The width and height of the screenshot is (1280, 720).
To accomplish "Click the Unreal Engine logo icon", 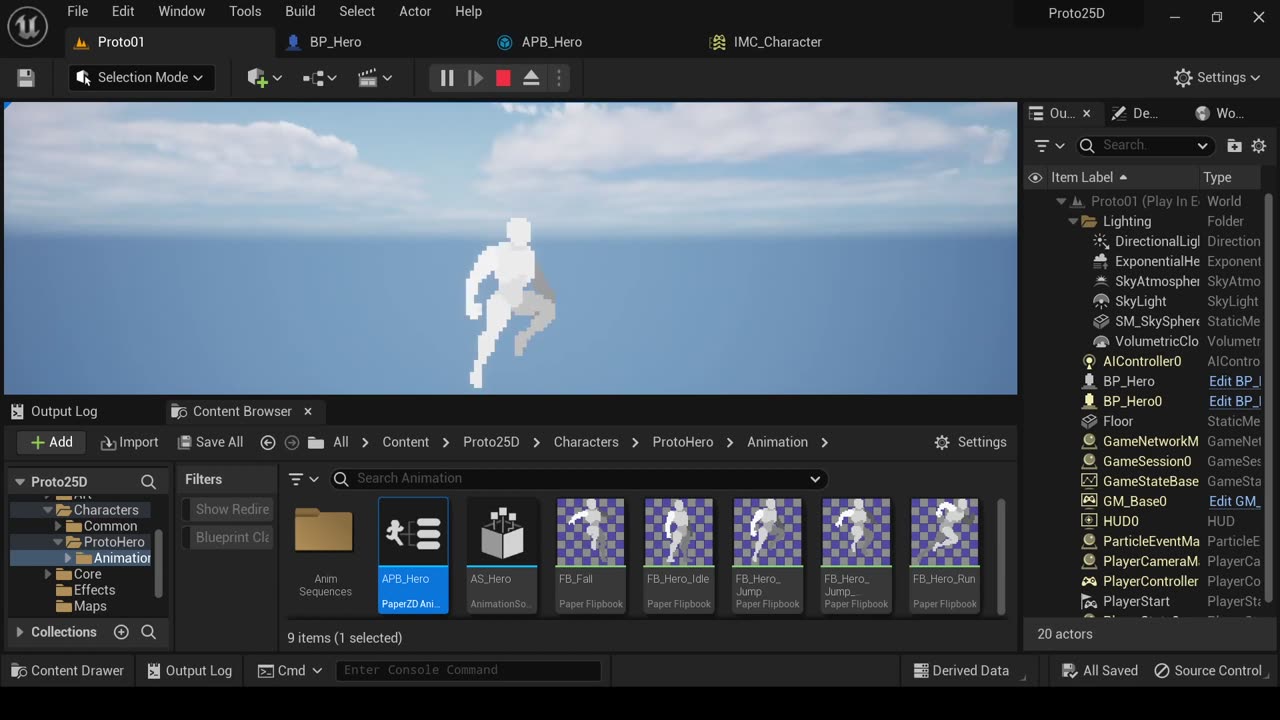I will click(27, 26).
